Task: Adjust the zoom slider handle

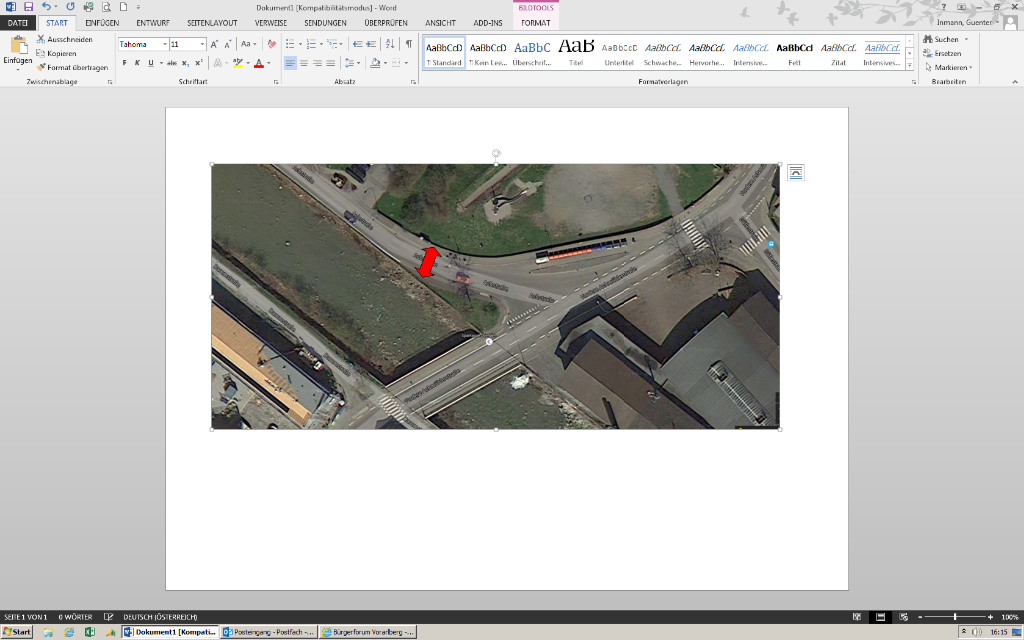Action: click(x=955, y=617)
